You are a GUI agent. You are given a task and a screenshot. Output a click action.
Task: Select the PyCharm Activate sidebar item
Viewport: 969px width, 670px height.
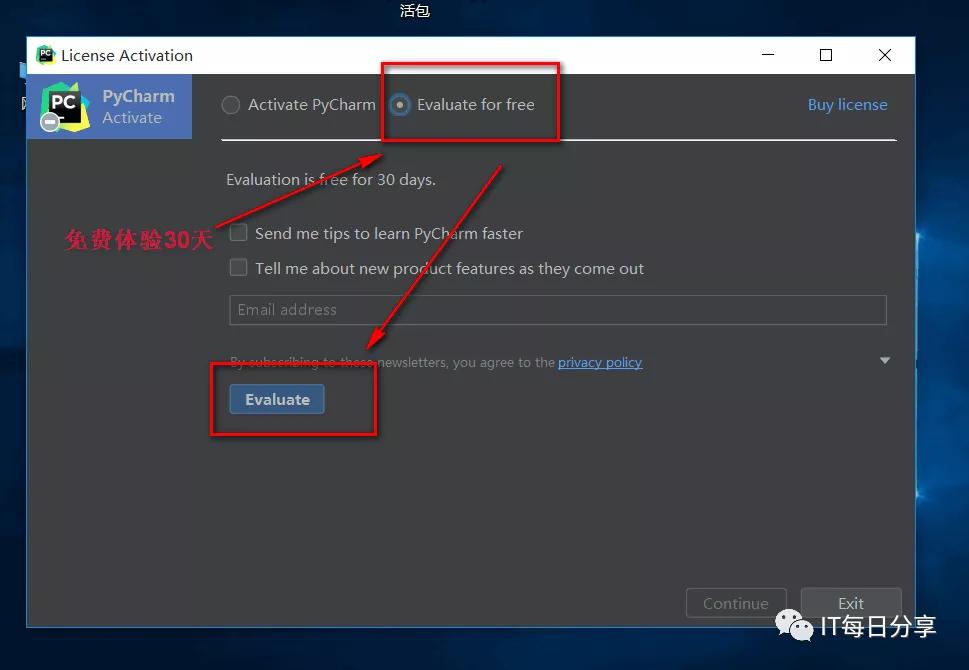(109, 106)
